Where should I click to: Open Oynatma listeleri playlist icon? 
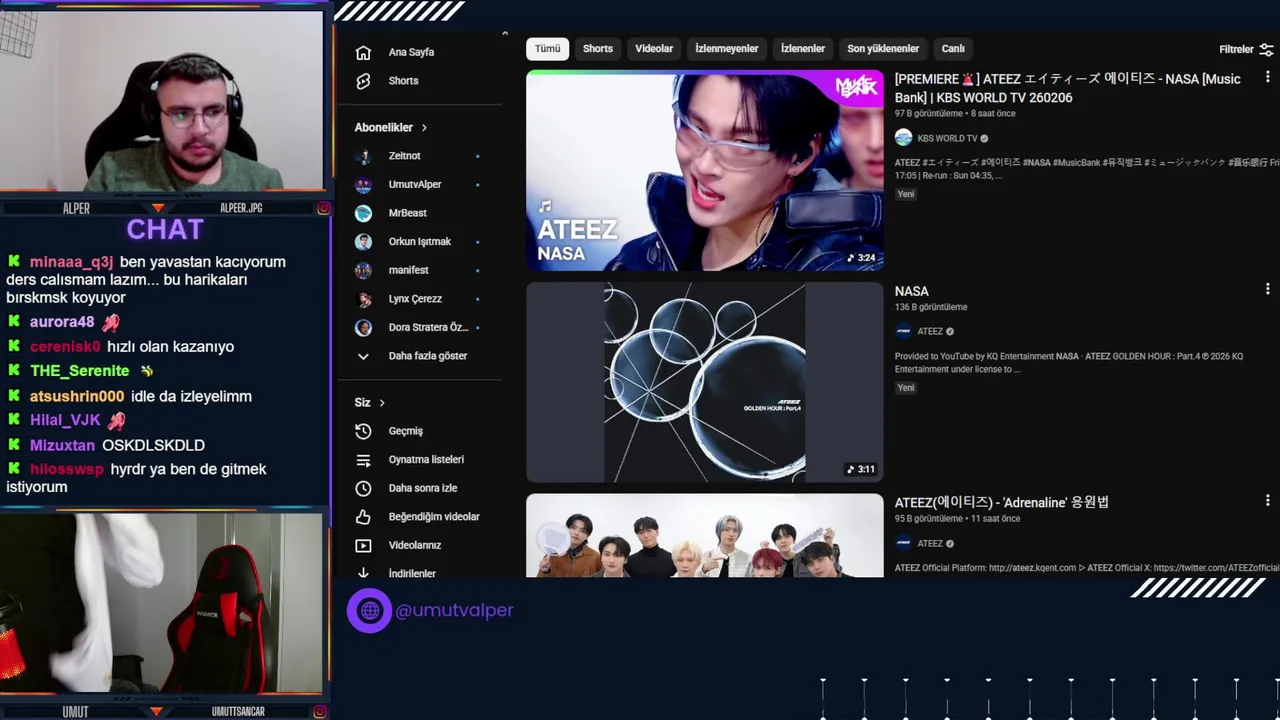click(x=363, y=460)
